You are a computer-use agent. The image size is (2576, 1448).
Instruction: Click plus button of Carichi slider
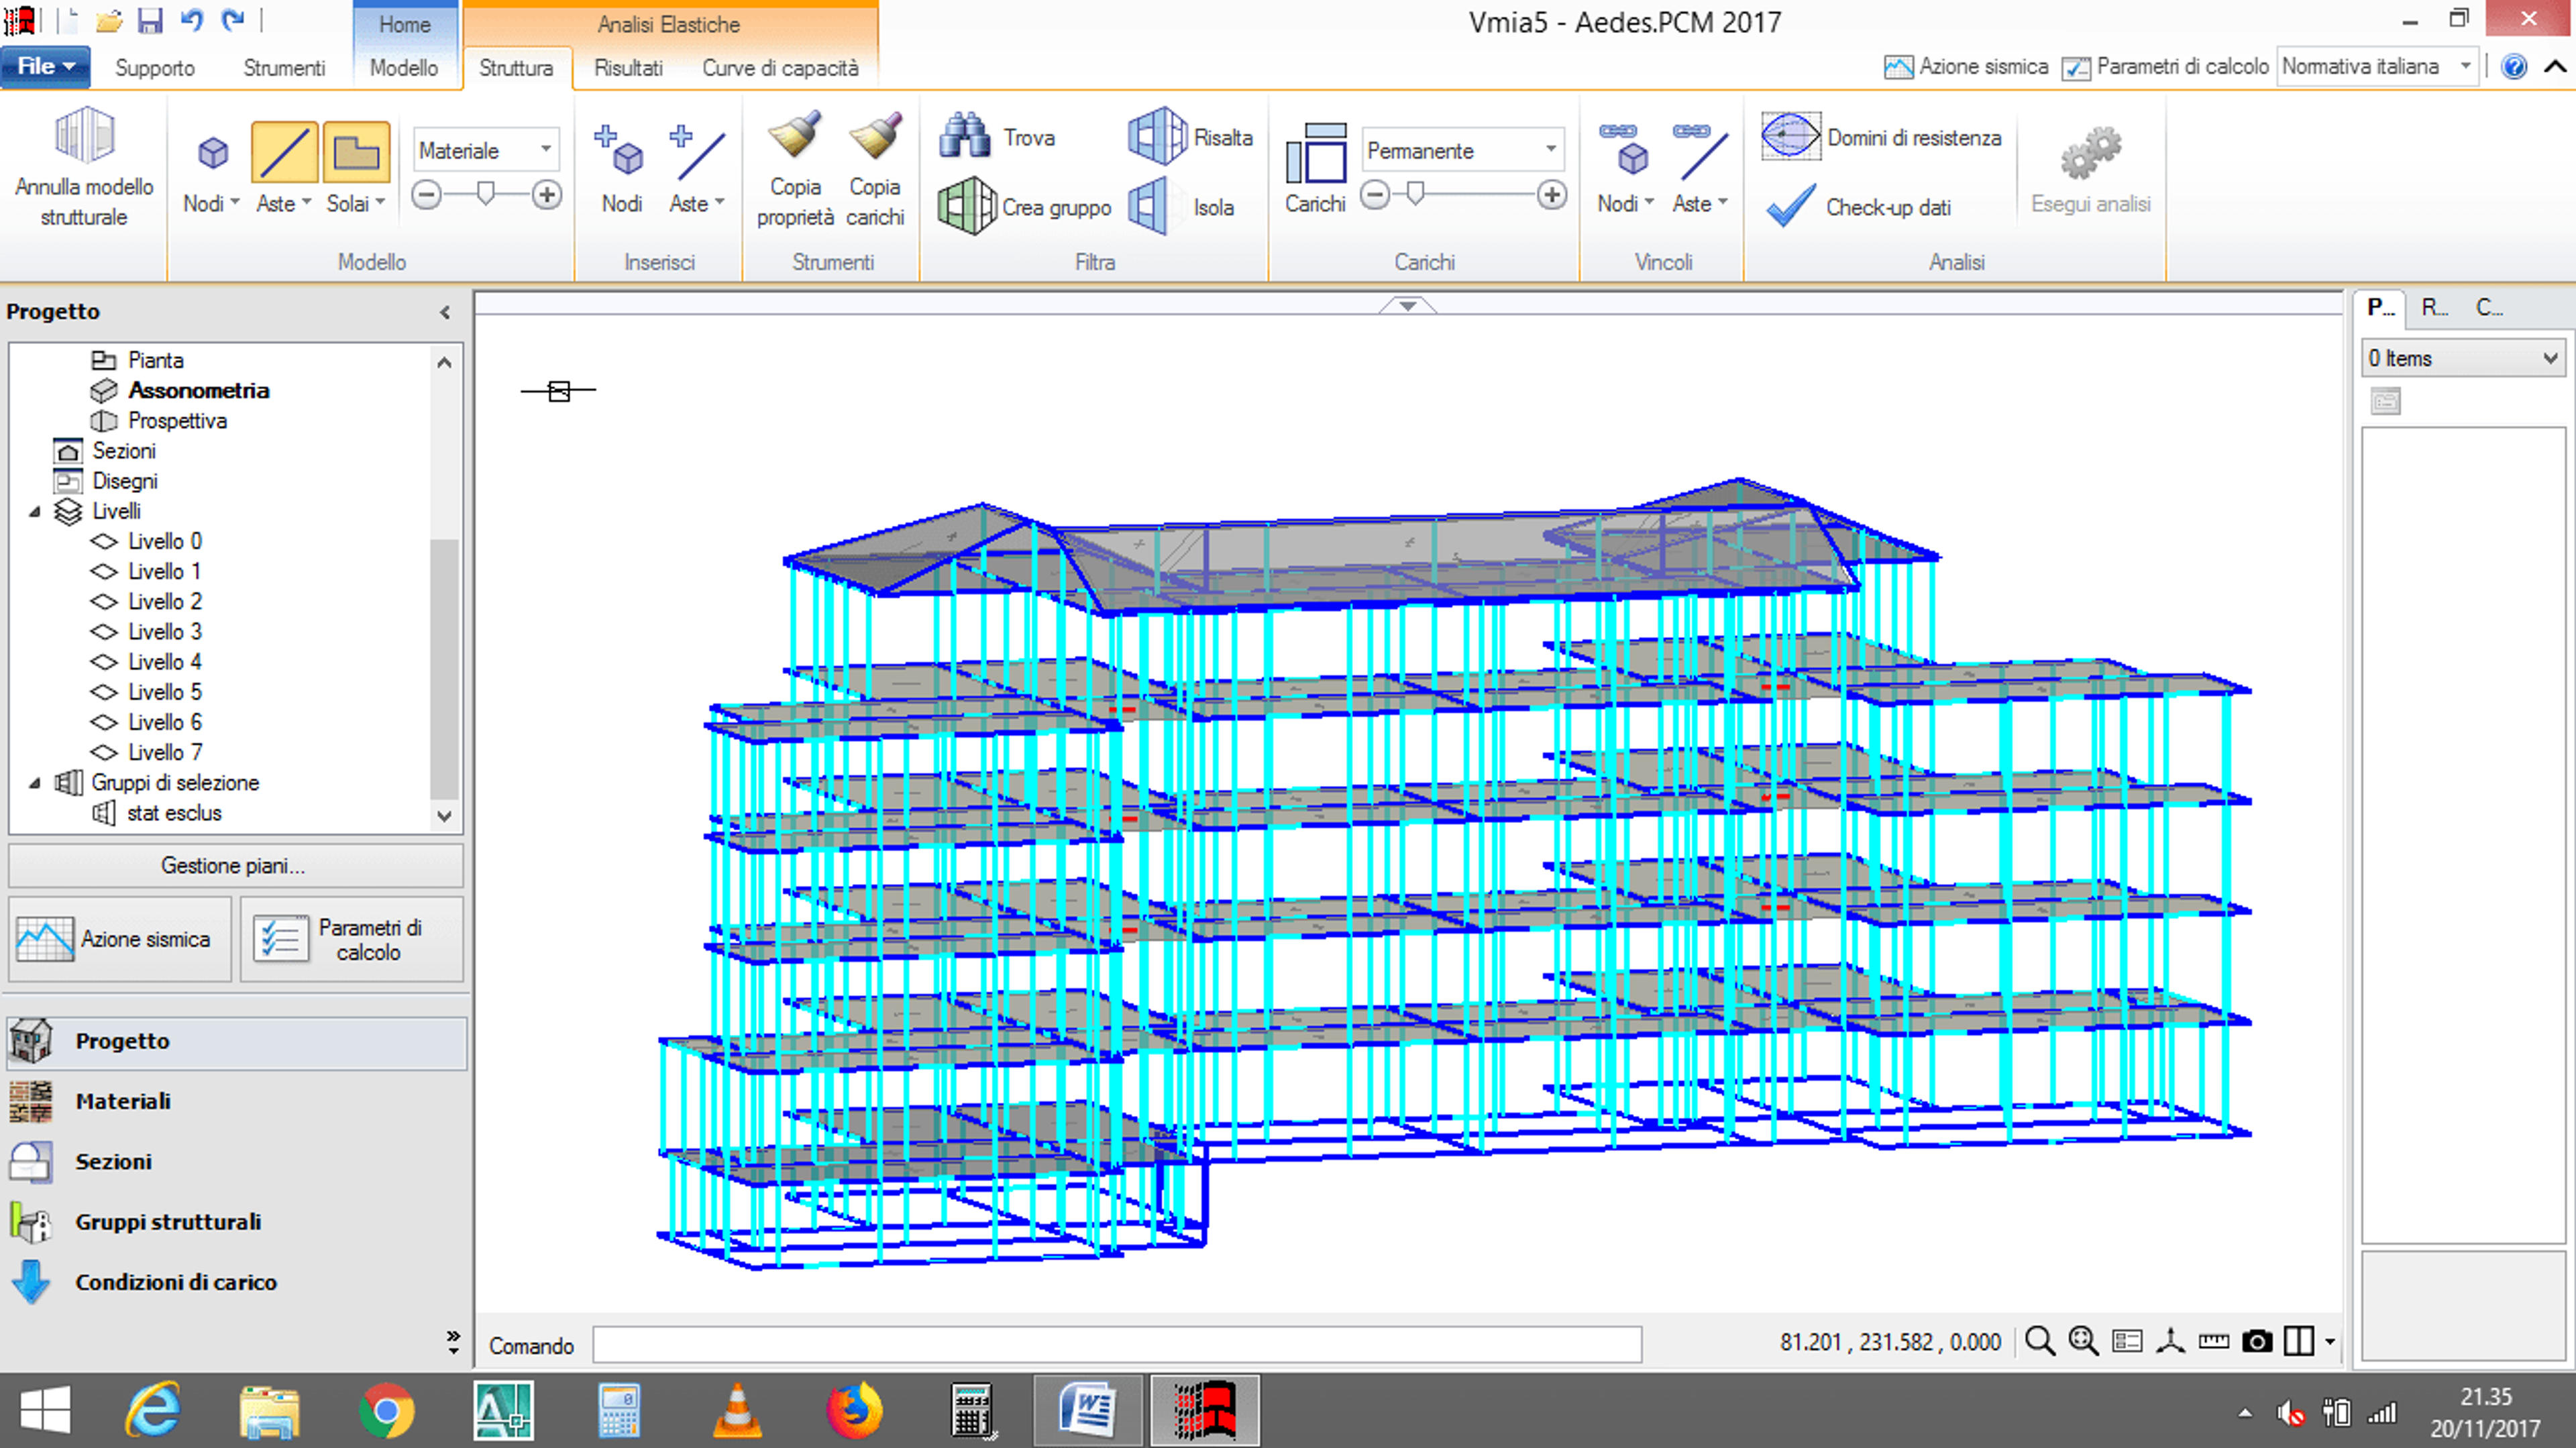click(x=1551, y=195)
